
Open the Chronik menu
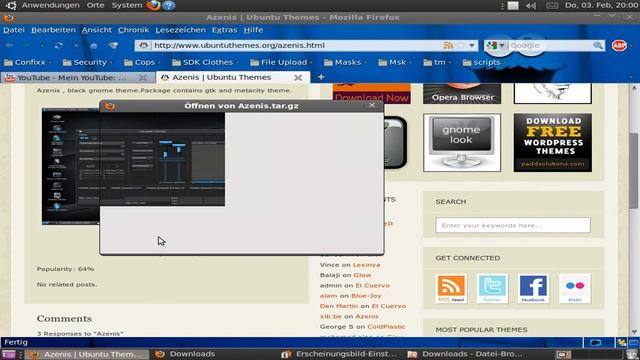(133, 30)
